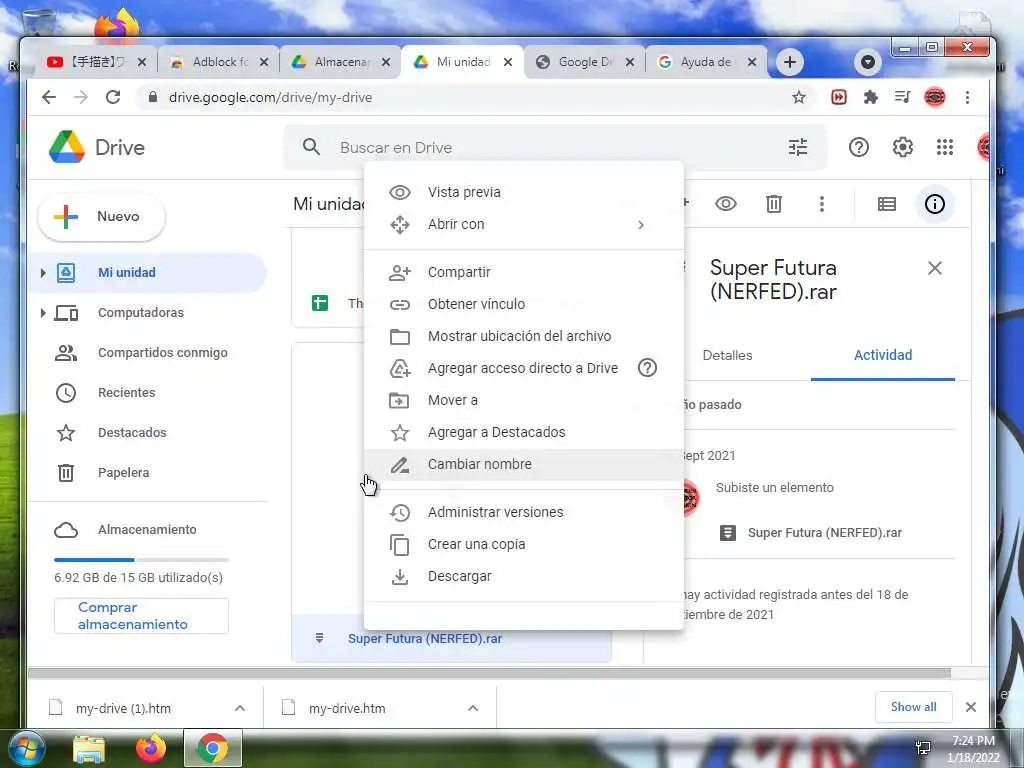Click Show all downloads
Viewport: 1024px width, 768px height.
pyautogui.click(x=913, y=707)
